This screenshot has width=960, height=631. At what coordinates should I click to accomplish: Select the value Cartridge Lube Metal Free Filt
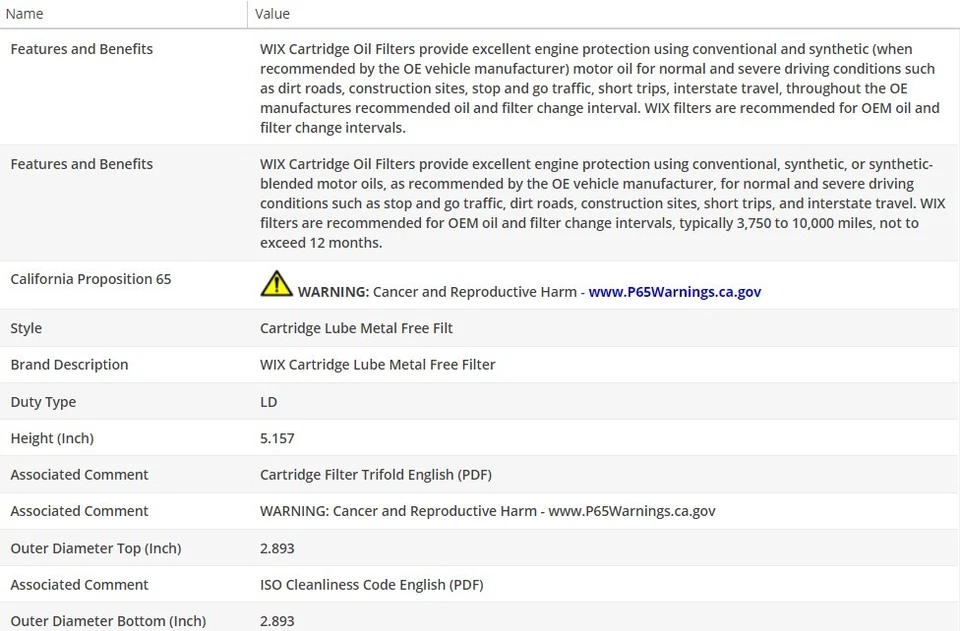[356, 328]
